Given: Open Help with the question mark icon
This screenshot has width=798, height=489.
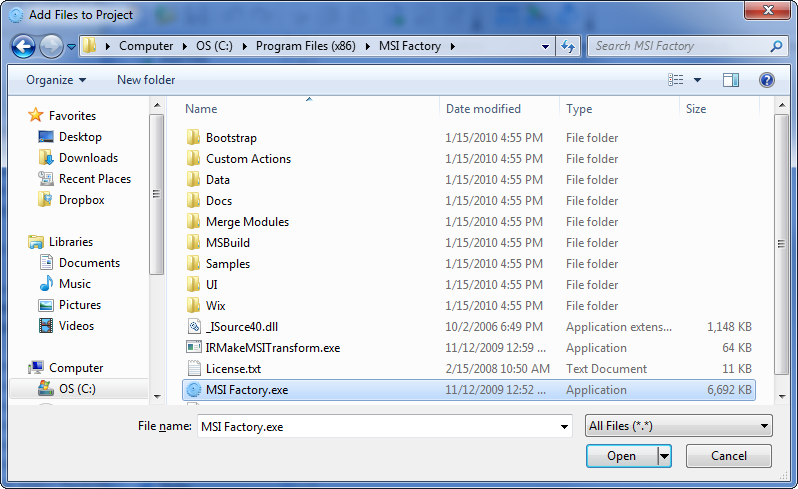Looking at the screenshot, I should pyautogui.click(x=766, y=80).
